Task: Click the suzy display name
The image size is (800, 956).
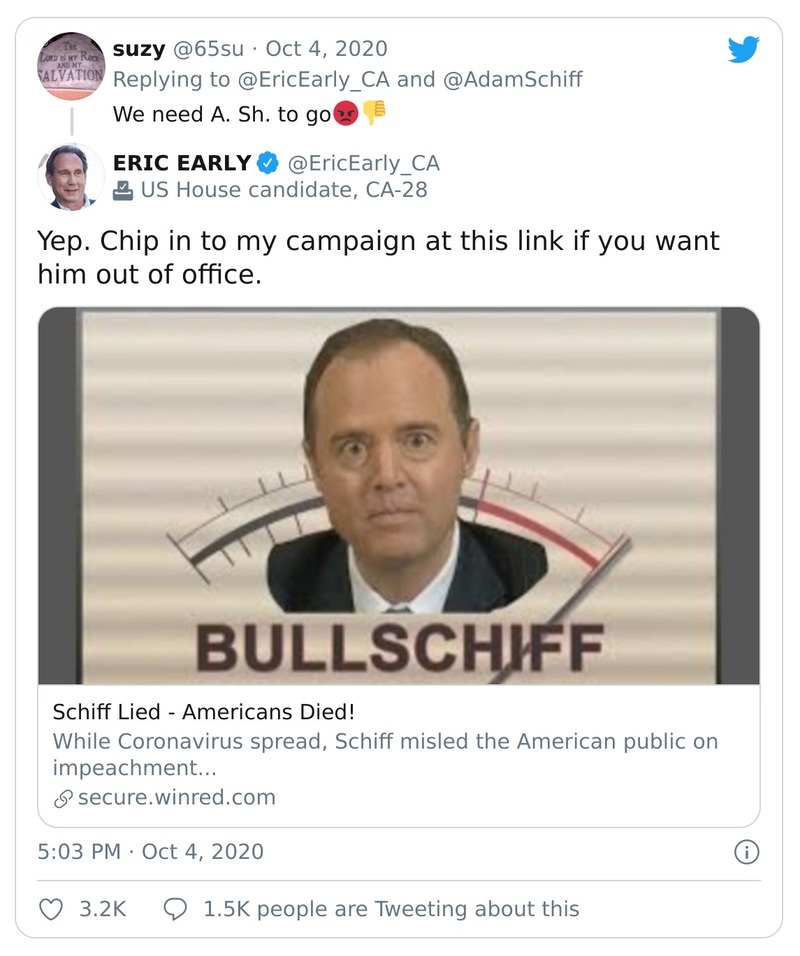Action: pyautogui.click(x=139, y=48)
